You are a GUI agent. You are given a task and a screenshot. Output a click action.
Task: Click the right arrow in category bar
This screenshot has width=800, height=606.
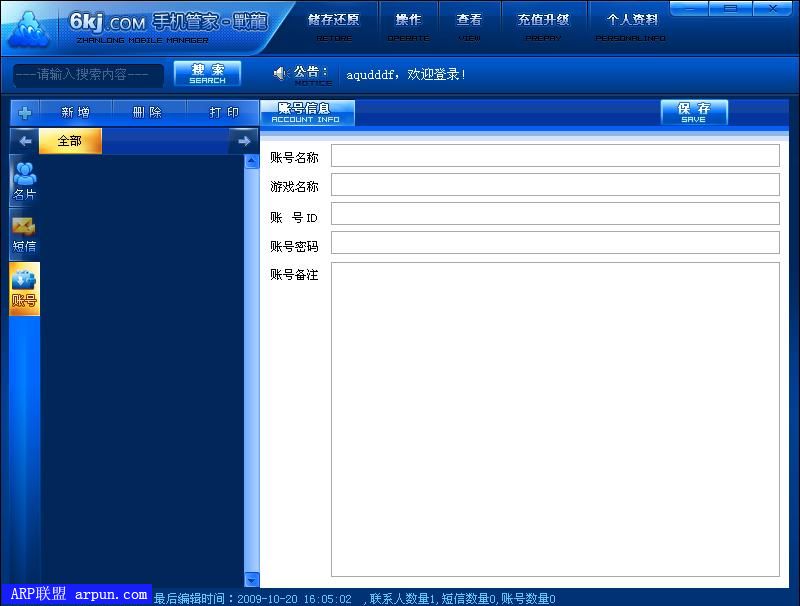click(x=244, y=141)
